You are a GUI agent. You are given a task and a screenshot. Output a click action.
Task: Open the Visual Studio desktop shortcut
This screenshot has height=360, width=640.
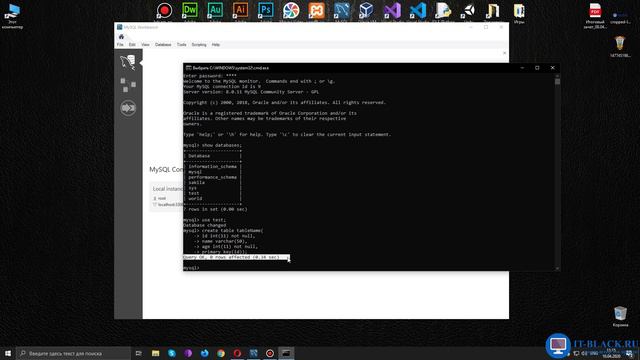[x=392, y=11]
